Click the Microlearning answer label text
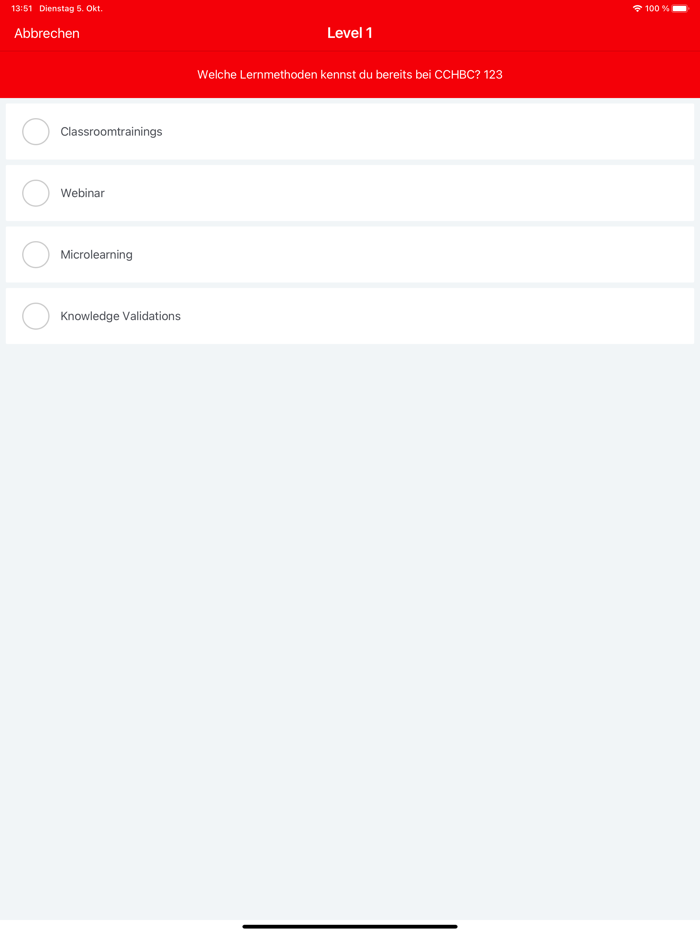 96,255
